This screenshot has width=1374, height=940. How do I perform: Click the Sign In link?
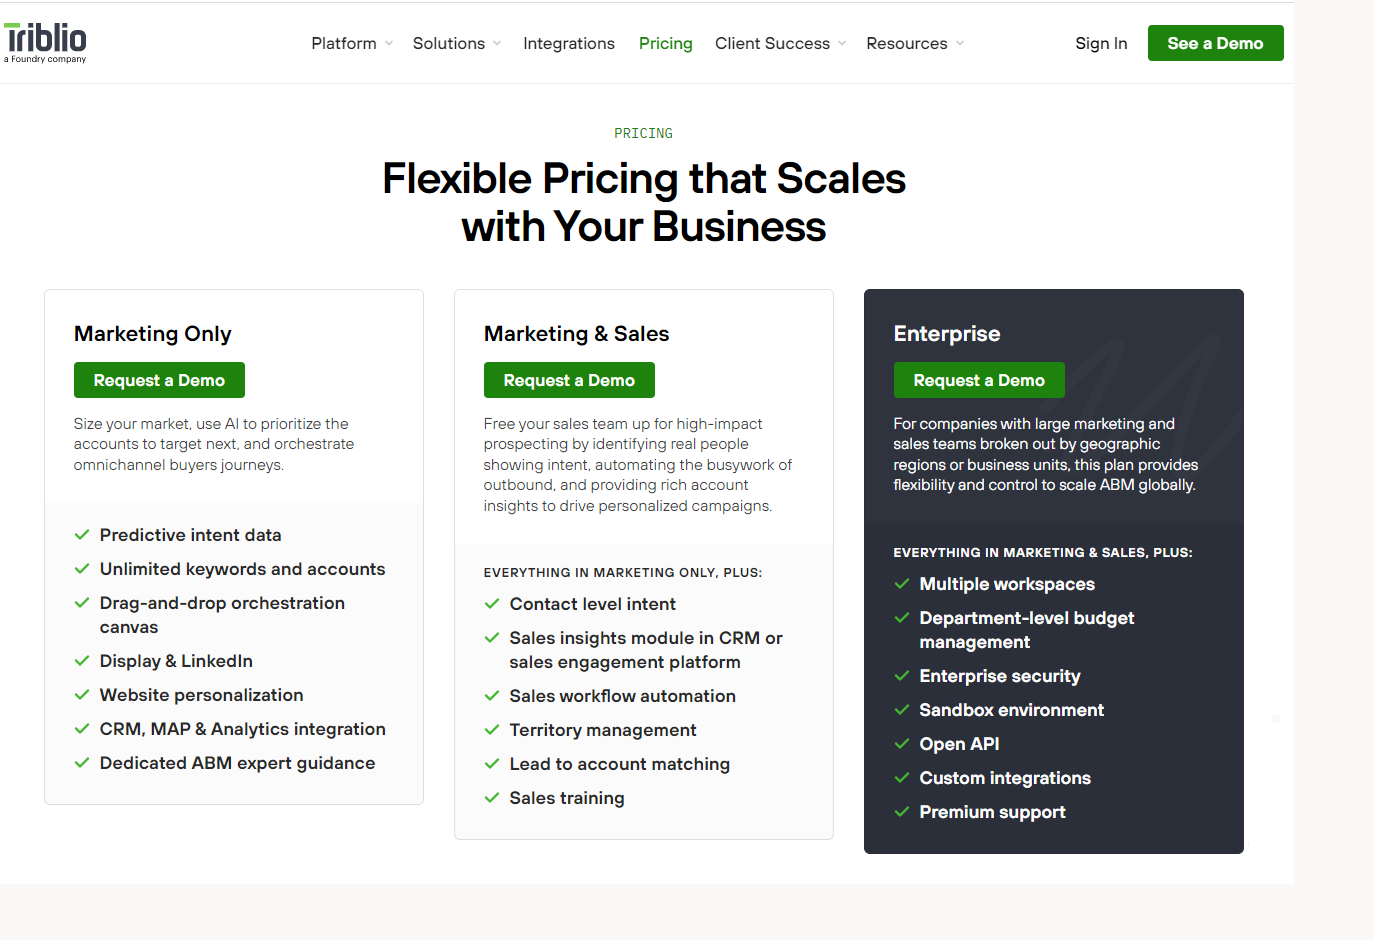tap(1101, 43)
